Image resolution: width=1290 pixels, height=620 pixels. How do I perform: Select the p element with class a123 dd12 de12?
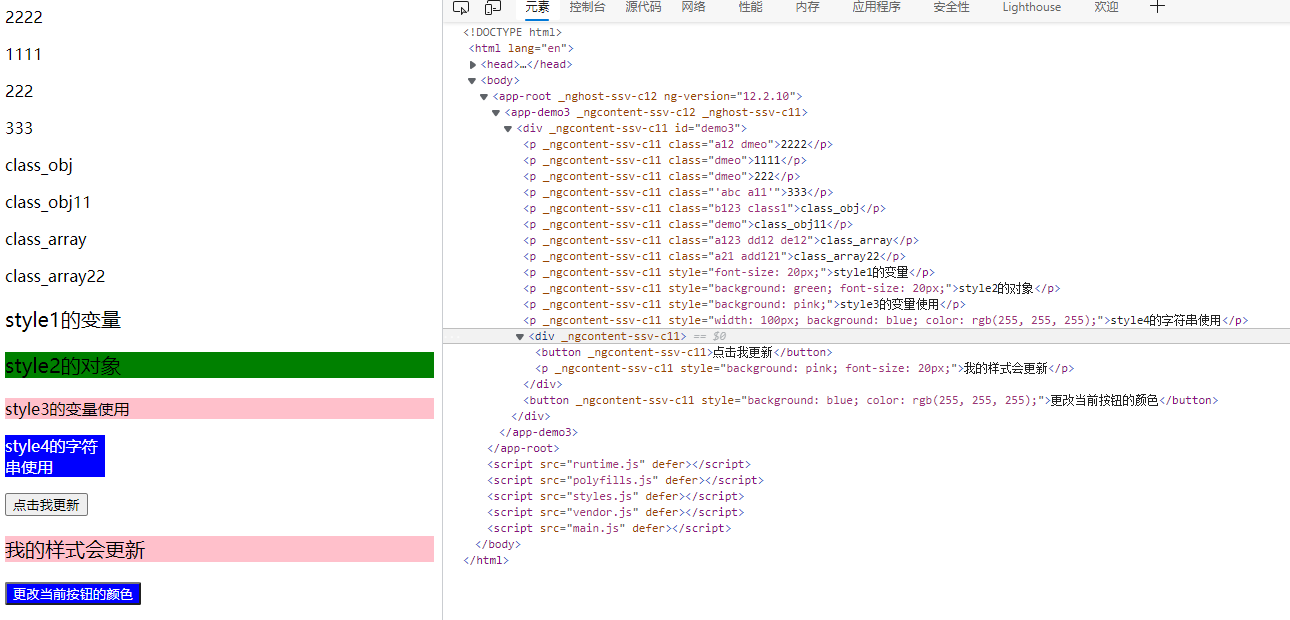tap(721, 240)
